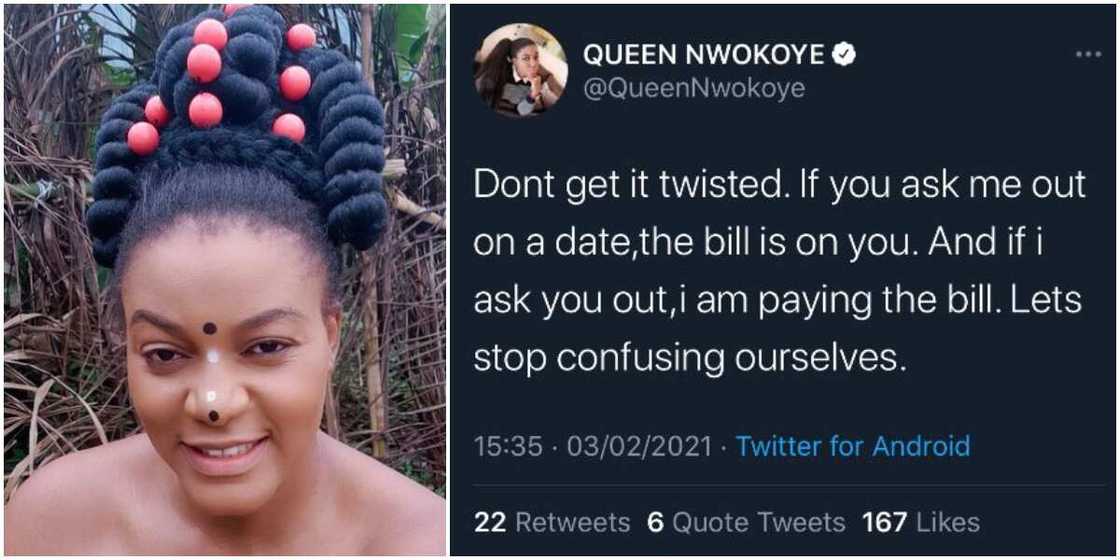The image size is (1120, 560).
Task: Click the QUEEN NWOKOYE display name
Action: [704, 54]
